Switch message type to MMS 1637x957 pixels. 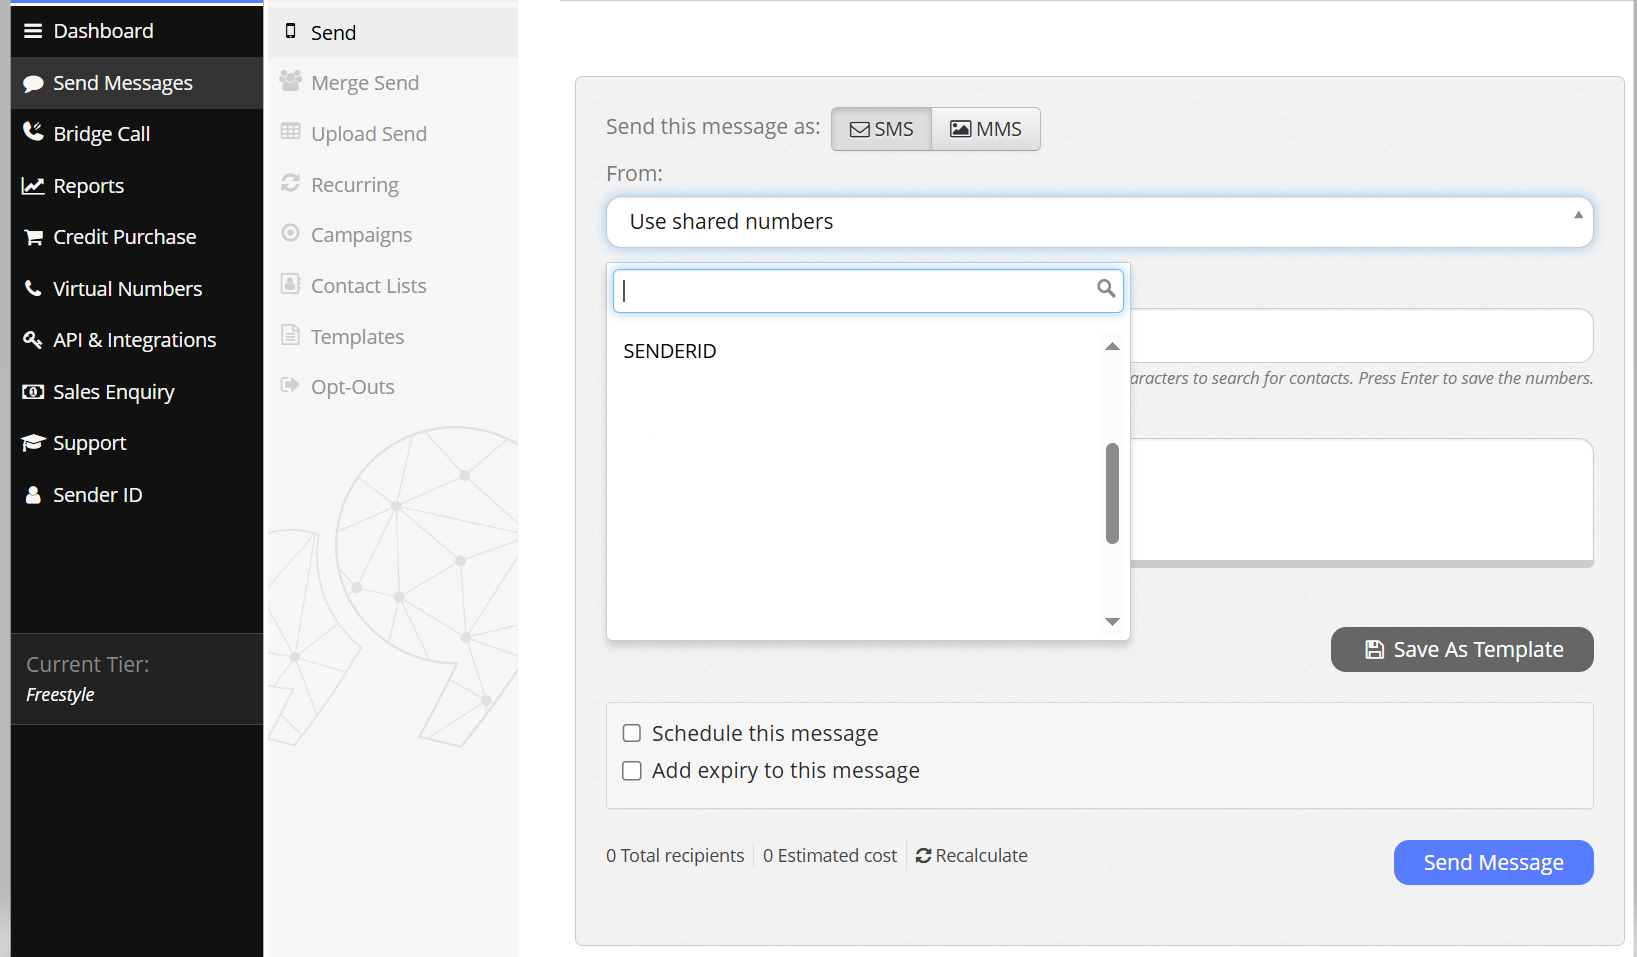[985, 129]
